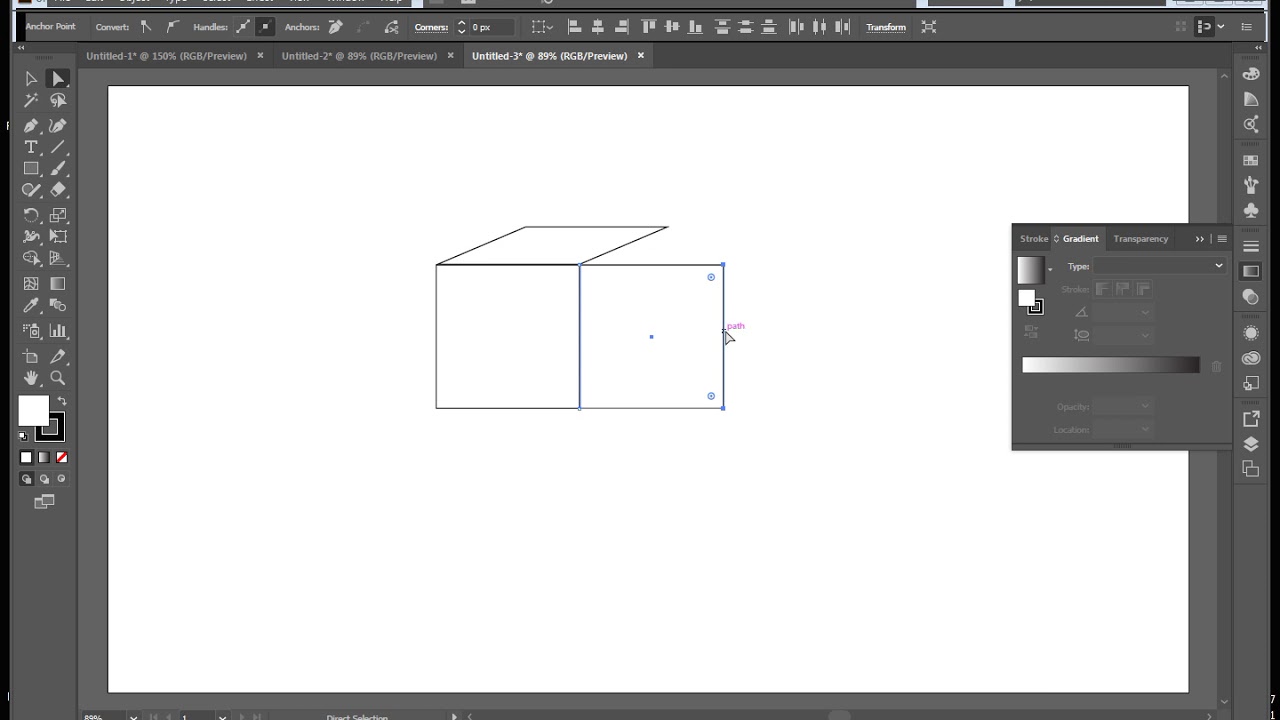Select the Mesh tool
The width and height of the screenshot is (1280, 720).
pos(31,284)
